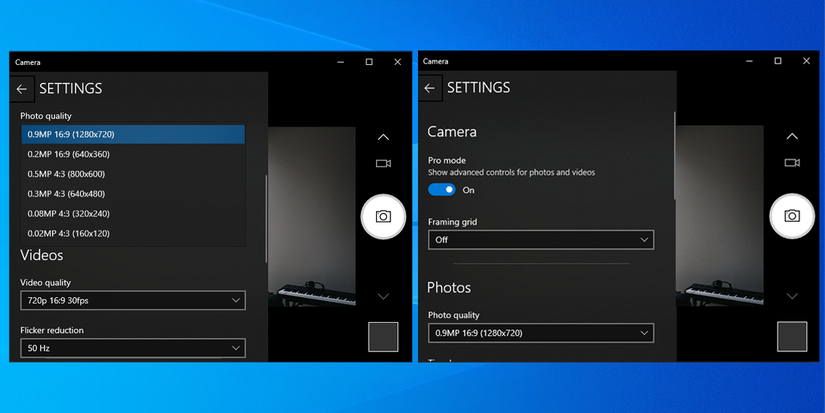
Task: Click 'Show advanced controls for photos and videos' text
Action: click(x=511, y=172)
